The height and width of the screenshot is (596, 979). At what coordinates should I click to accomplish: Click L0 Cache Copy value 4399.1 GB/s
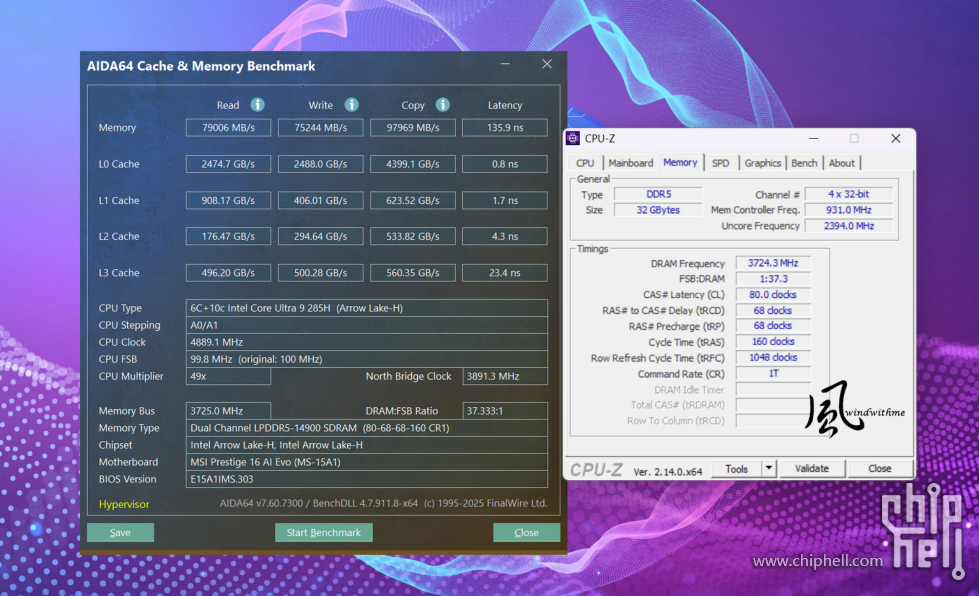click(x=413, y=164)
